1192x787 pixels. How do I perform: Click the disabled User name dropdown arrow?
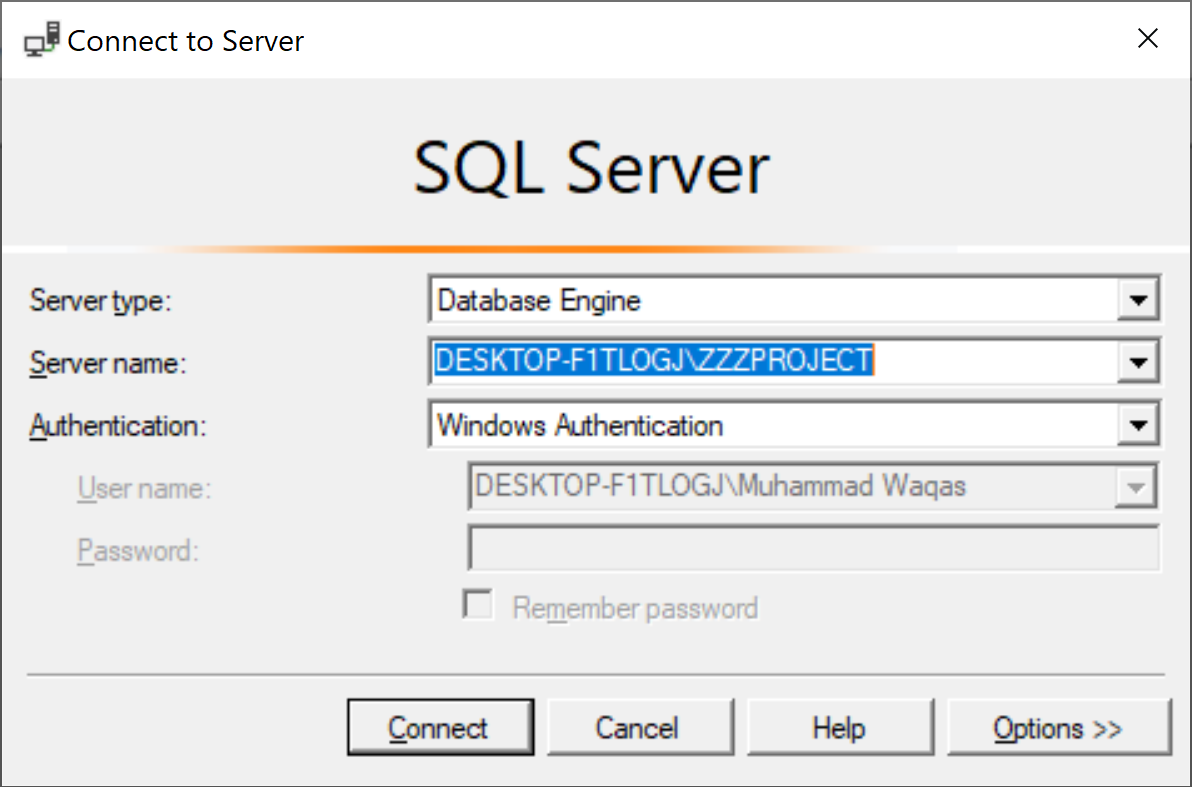[1136, 487]
